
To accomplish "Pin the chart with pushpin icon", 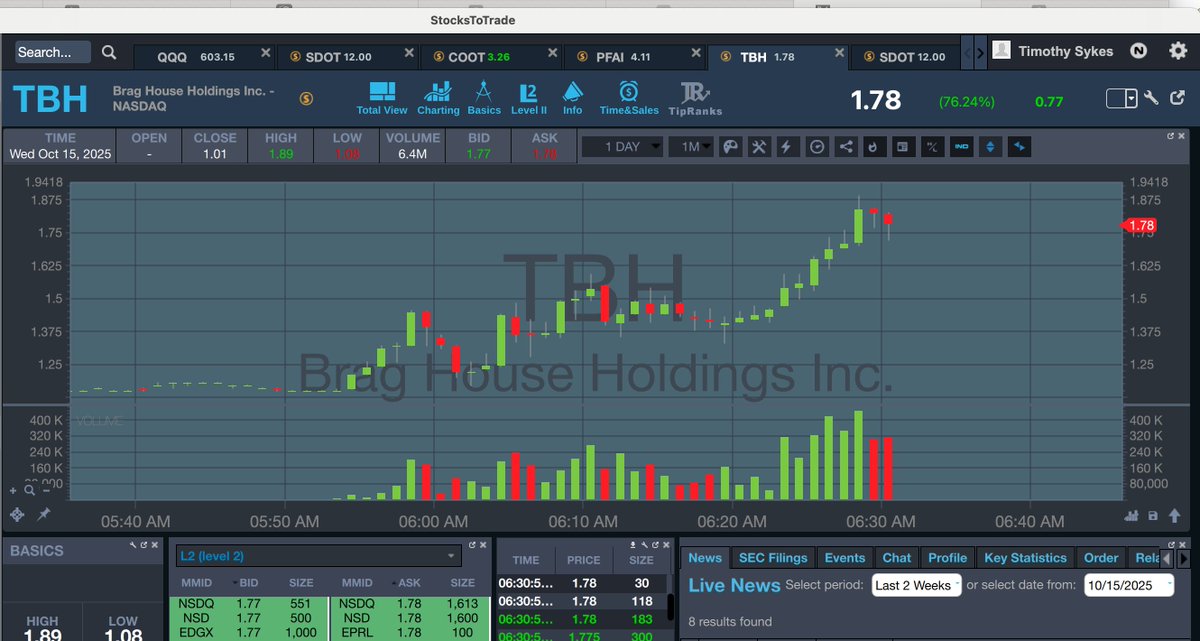I will coord(44,514).
